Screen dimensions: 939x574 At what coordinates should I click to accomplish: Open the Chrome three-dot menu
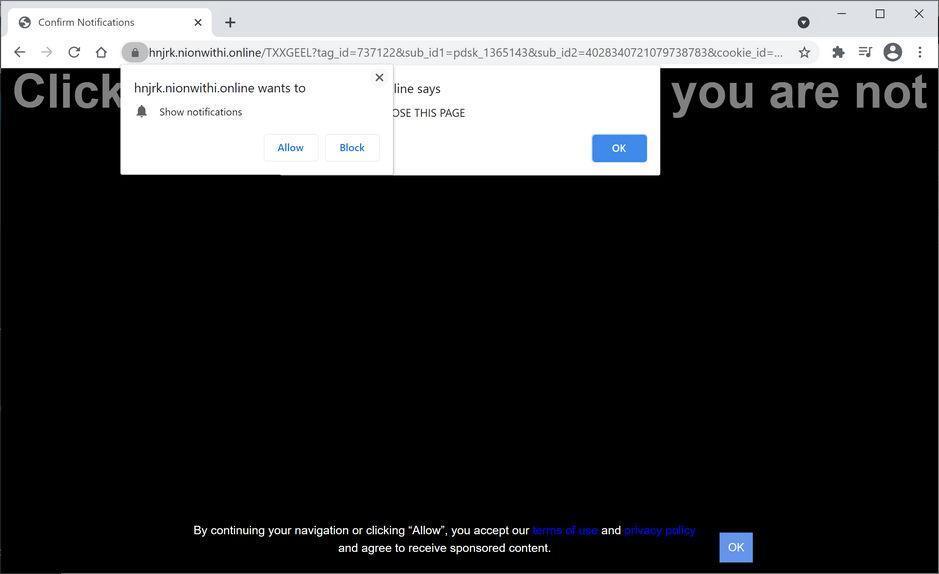[x=920, y=52]
